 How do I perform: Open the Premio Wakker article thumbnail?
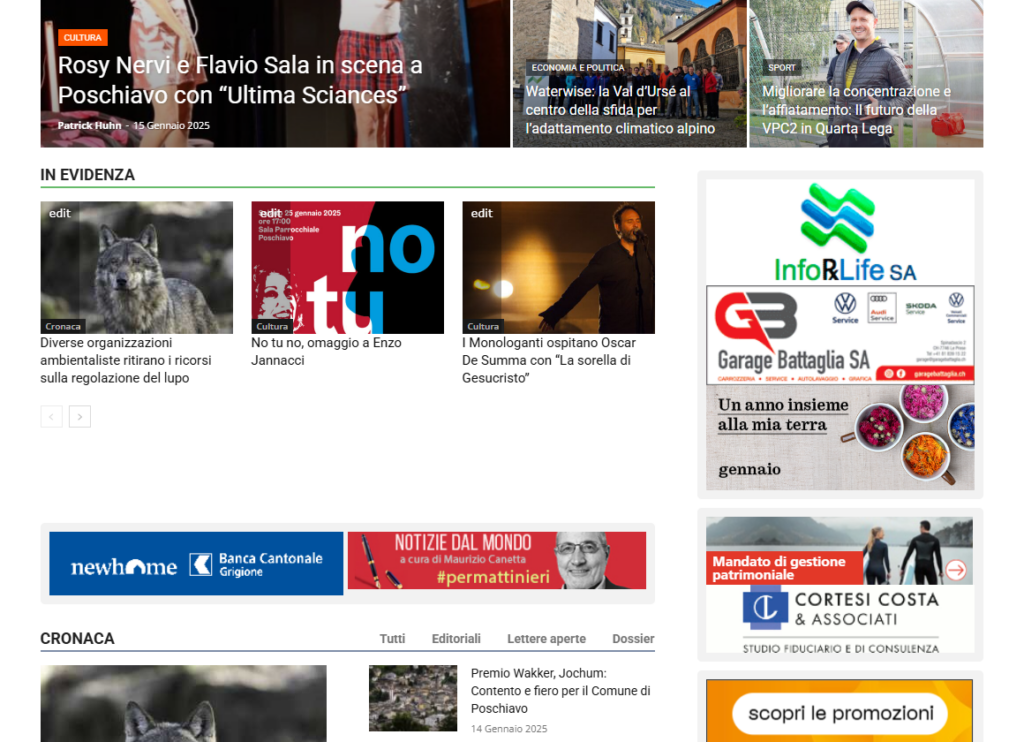pyautogui.click(x=412, y=698)
